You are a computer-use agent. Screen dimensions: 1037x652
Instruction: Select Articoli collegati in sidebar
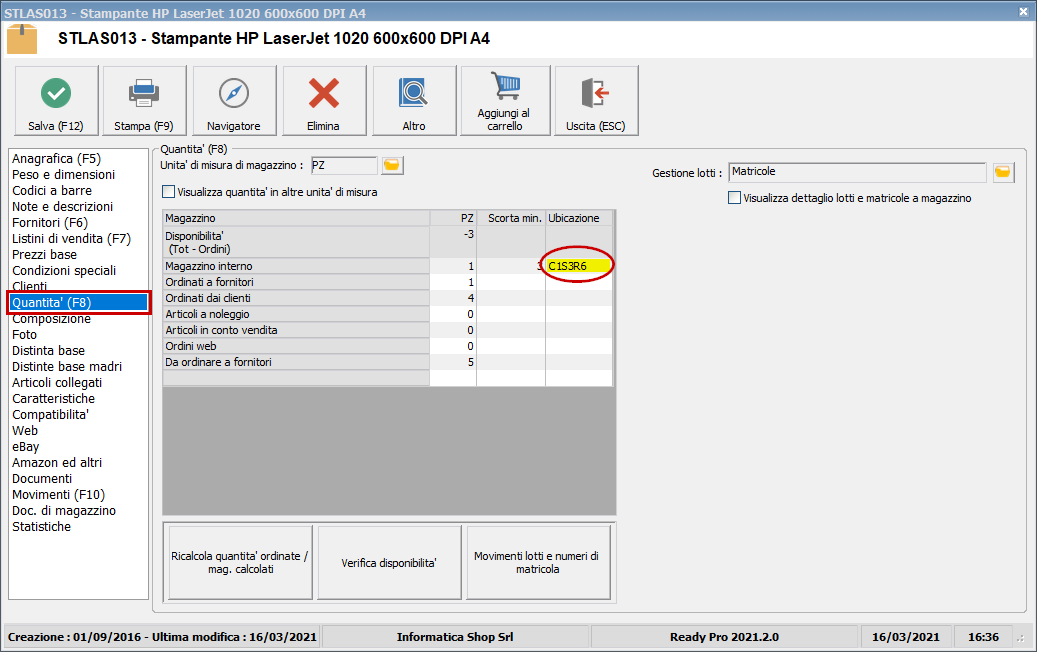57,383
